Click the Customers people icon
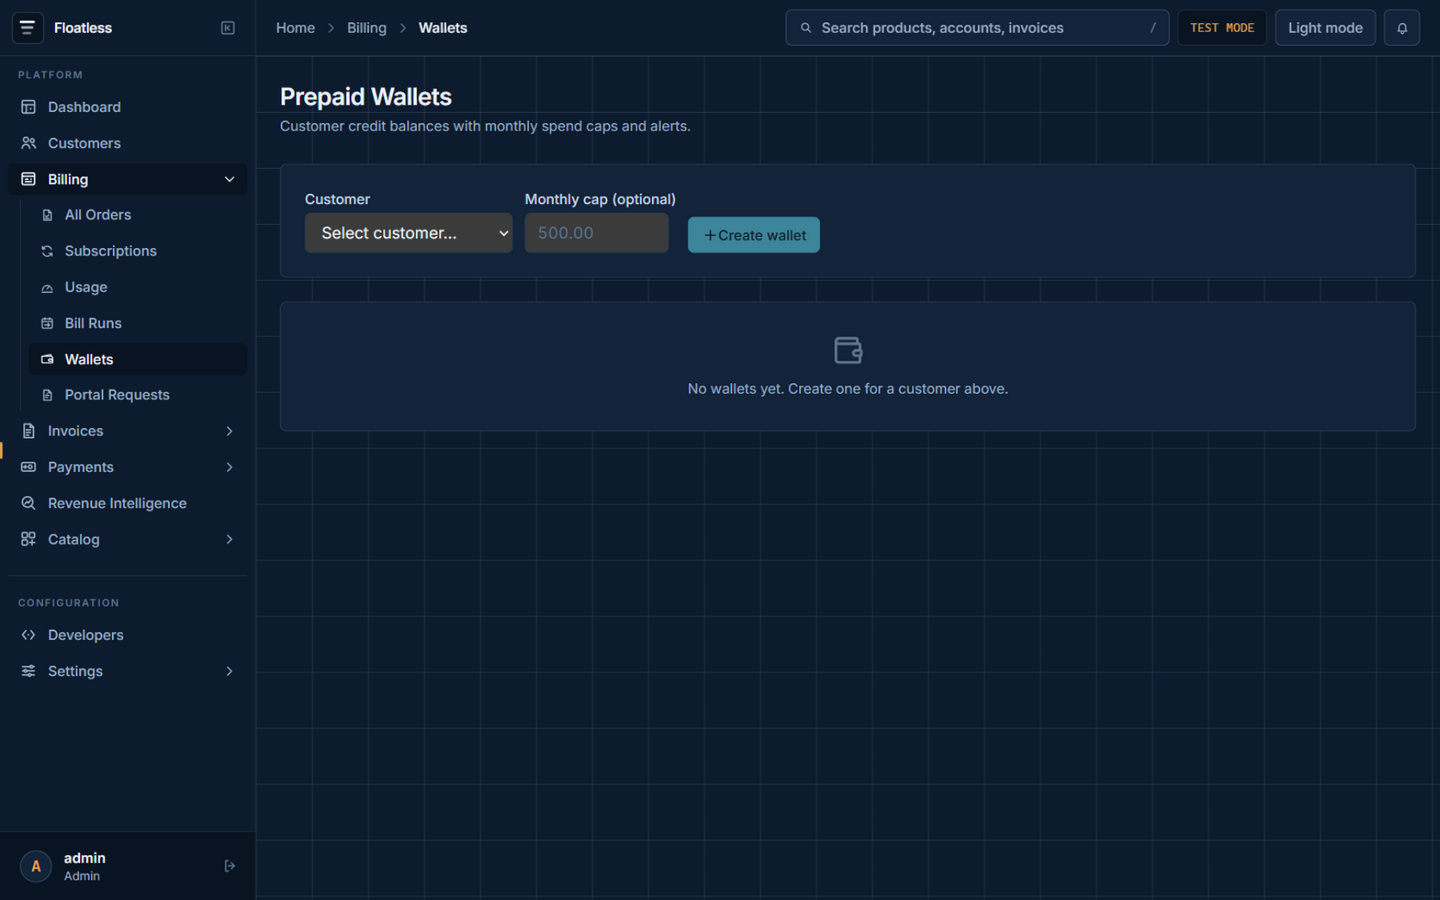1440x900 pixels. tap(29, 143)
